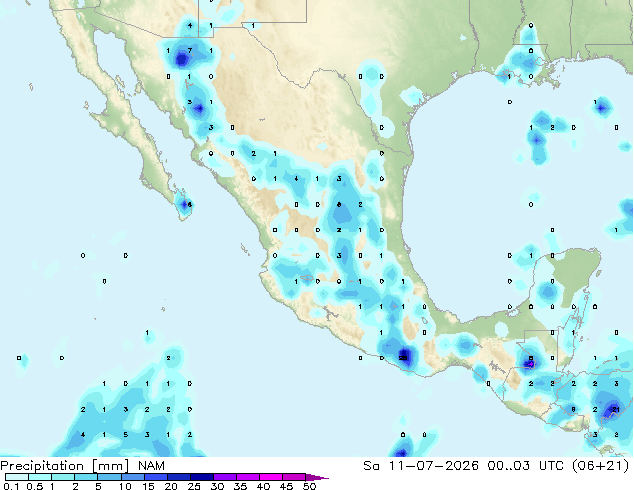The width and height of the screenshot is (634, 490).
Task: Click legend tick label '35'
Action: (240, 486)
